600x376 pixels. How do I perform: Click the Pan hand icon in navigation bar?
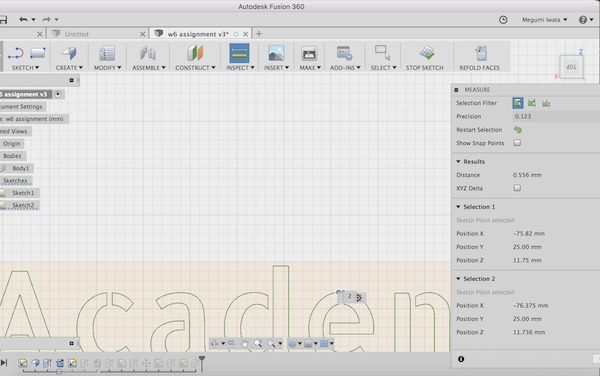point(245,343)
